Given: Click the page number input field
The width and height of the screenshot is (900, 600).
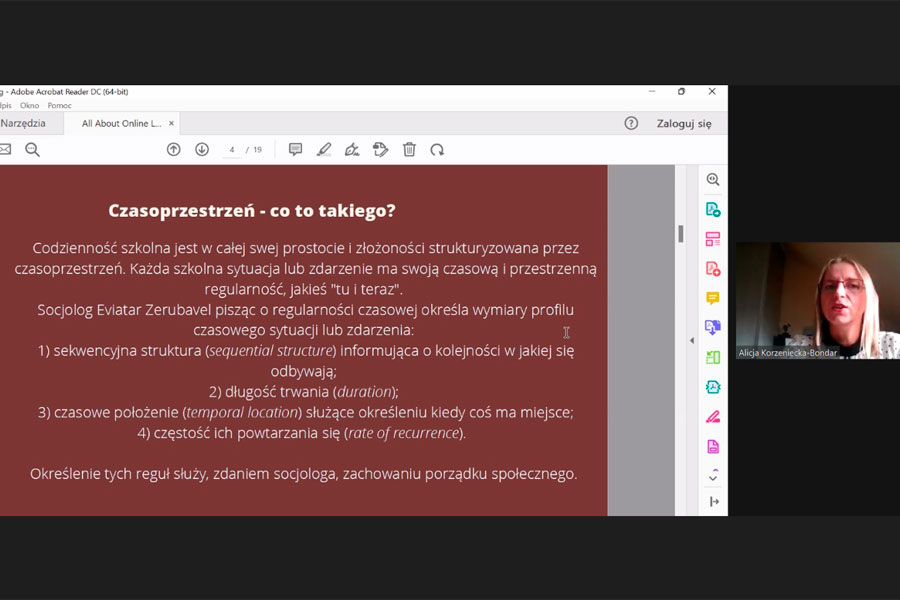Looking at the screenshot, I should tap(232, 150).
